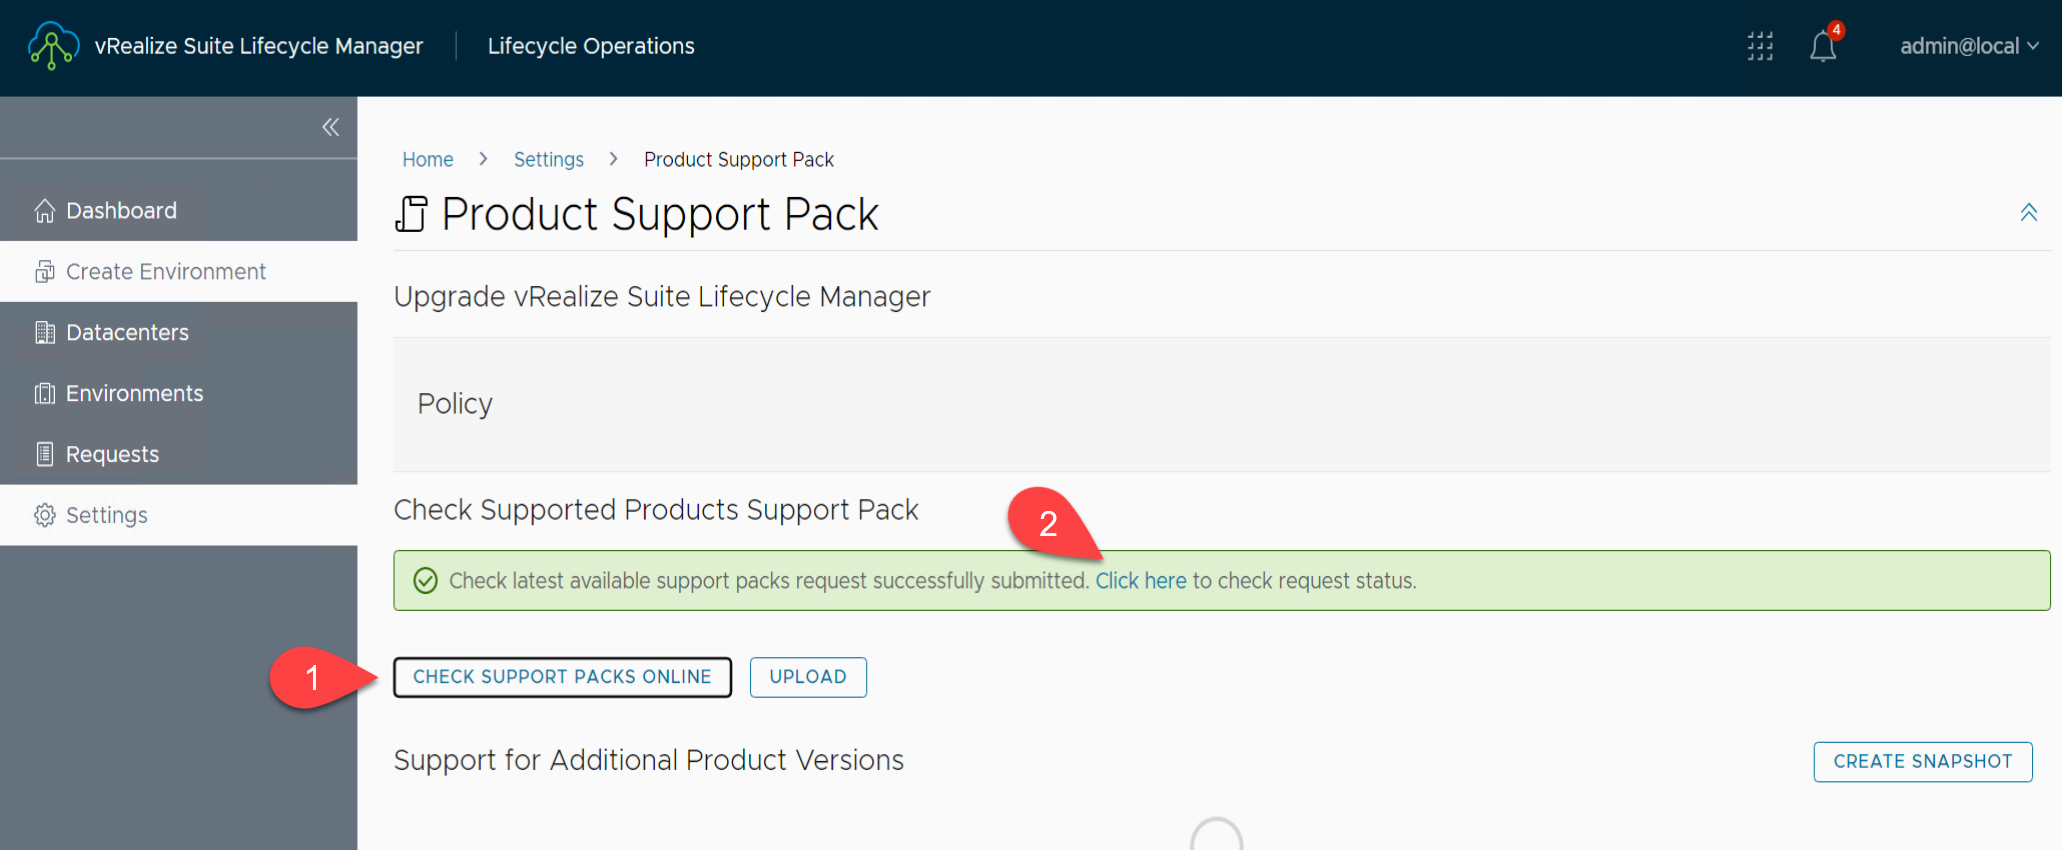The width and height of the screenshot is (2062, 850).
Task: Click the Create Environment icon
Action: [45, 272]
